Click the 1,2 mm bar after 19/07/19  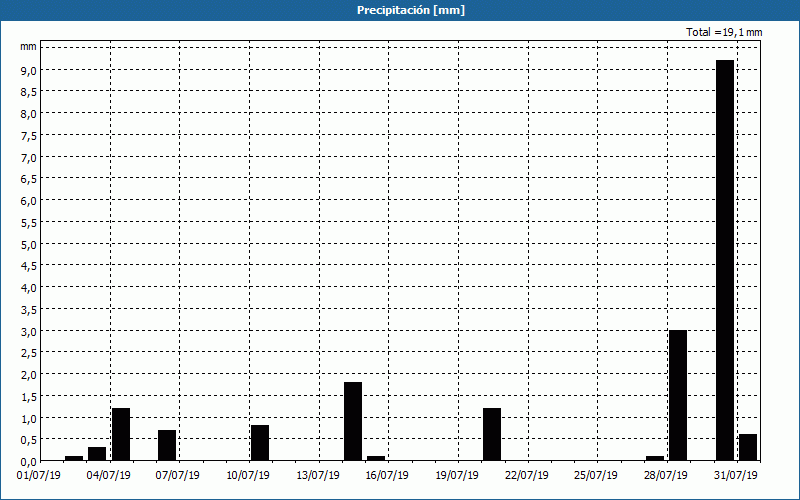(x=492, y=434)
